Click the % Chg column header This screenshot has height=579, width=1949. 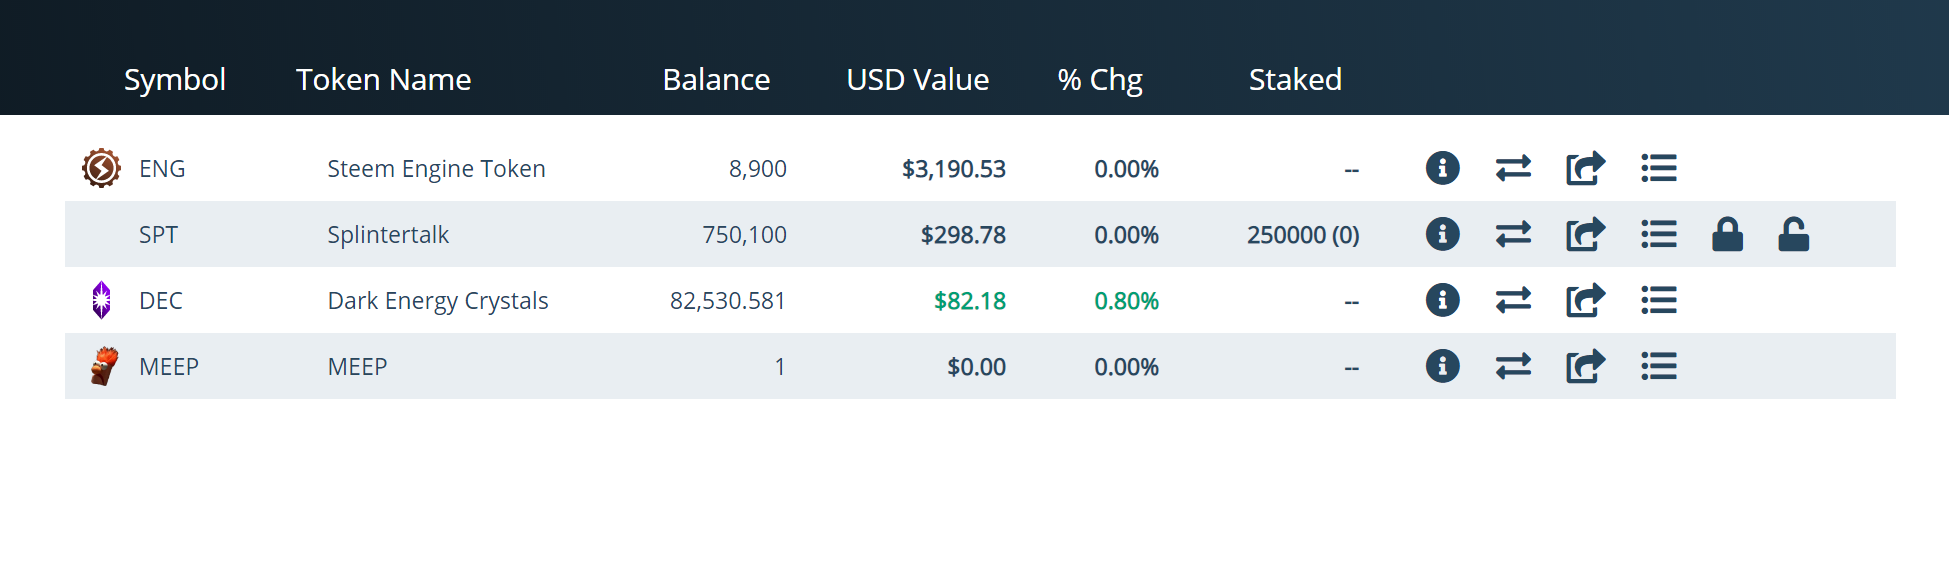pyautogui.click(x=1100, y=80)
